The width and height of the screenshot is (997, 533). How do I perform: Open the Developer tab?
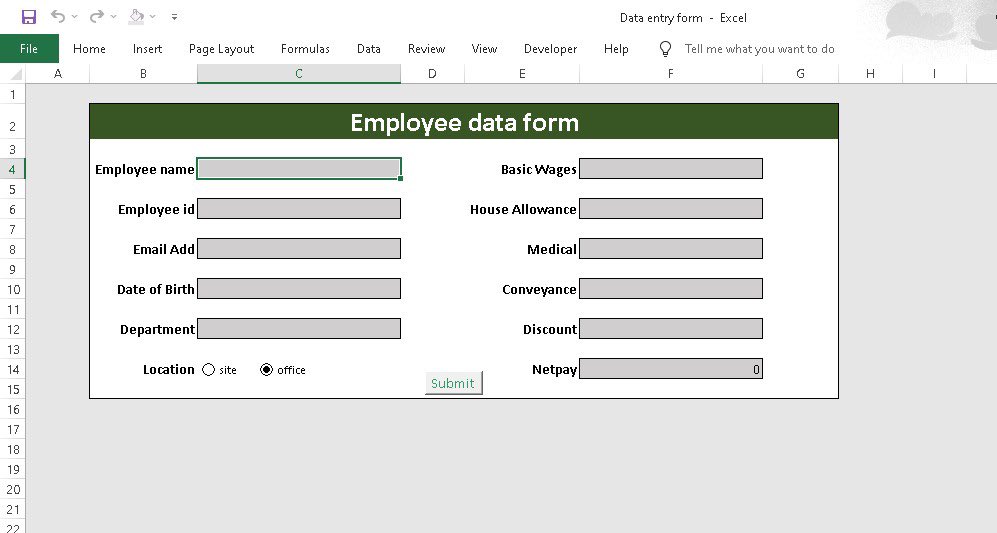[x=551, y=49]
